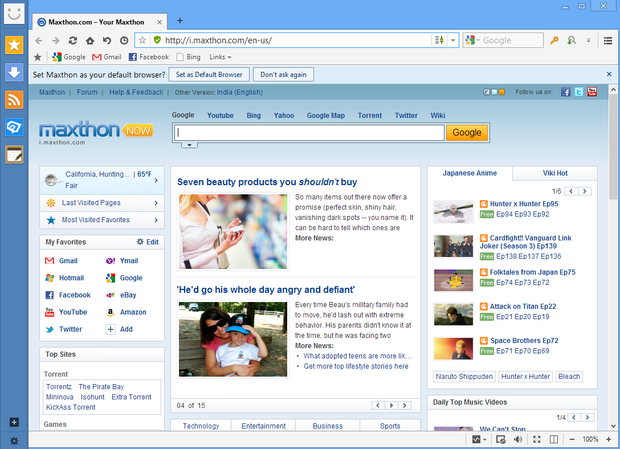Open Magic Fill key icon
This screenshot has height=449, width=620.
pyautogui.click(x=554, y=40)
